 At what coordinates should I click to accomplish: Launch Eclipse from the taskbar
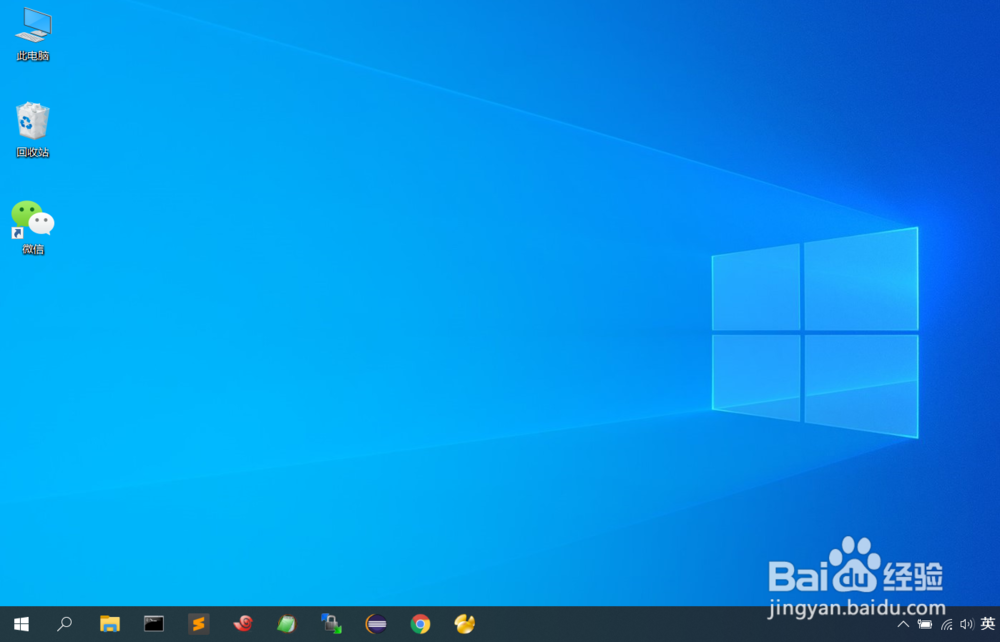[376, 624]
